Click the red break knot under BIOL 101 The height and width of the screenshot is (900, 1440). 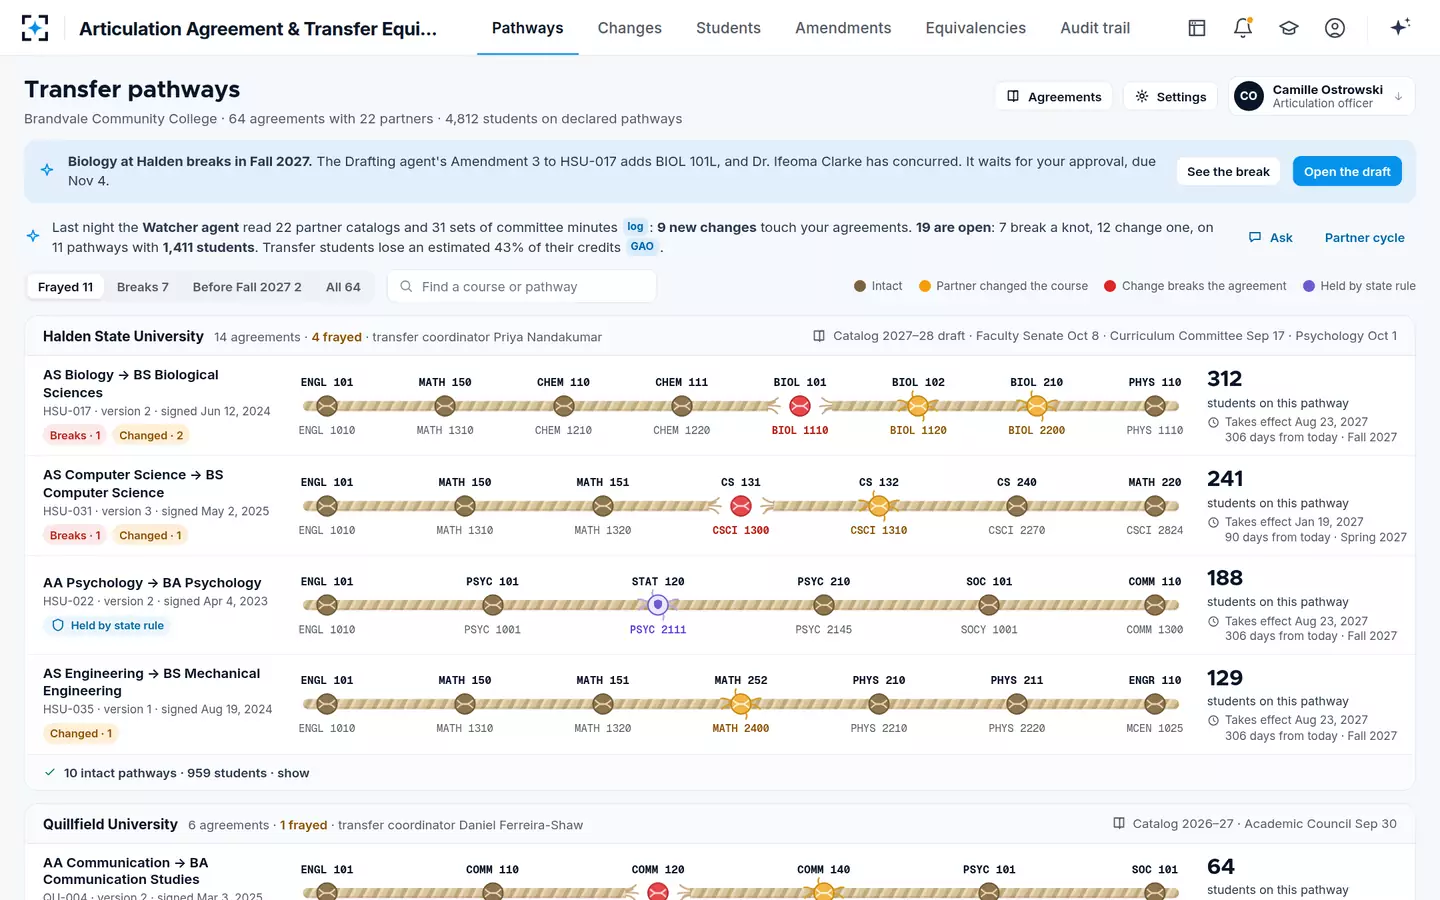tap(800, 406)
